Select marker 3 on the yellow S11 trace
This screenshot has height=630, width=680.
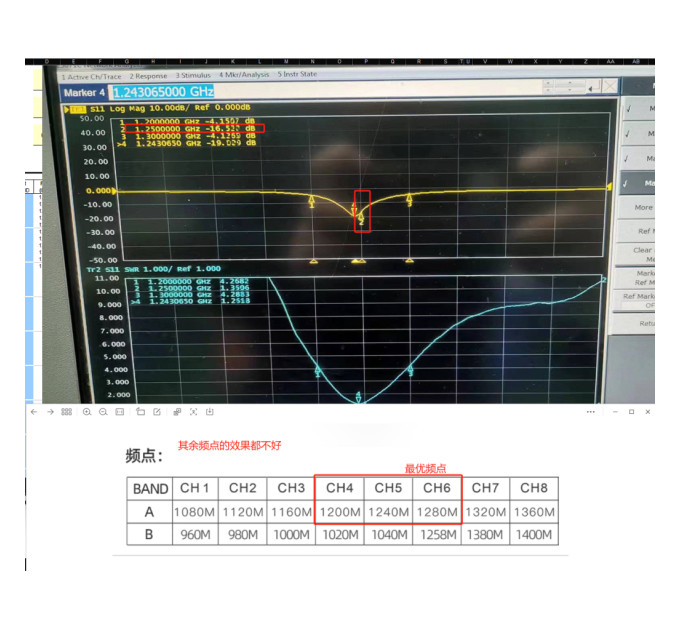point(409,200)
